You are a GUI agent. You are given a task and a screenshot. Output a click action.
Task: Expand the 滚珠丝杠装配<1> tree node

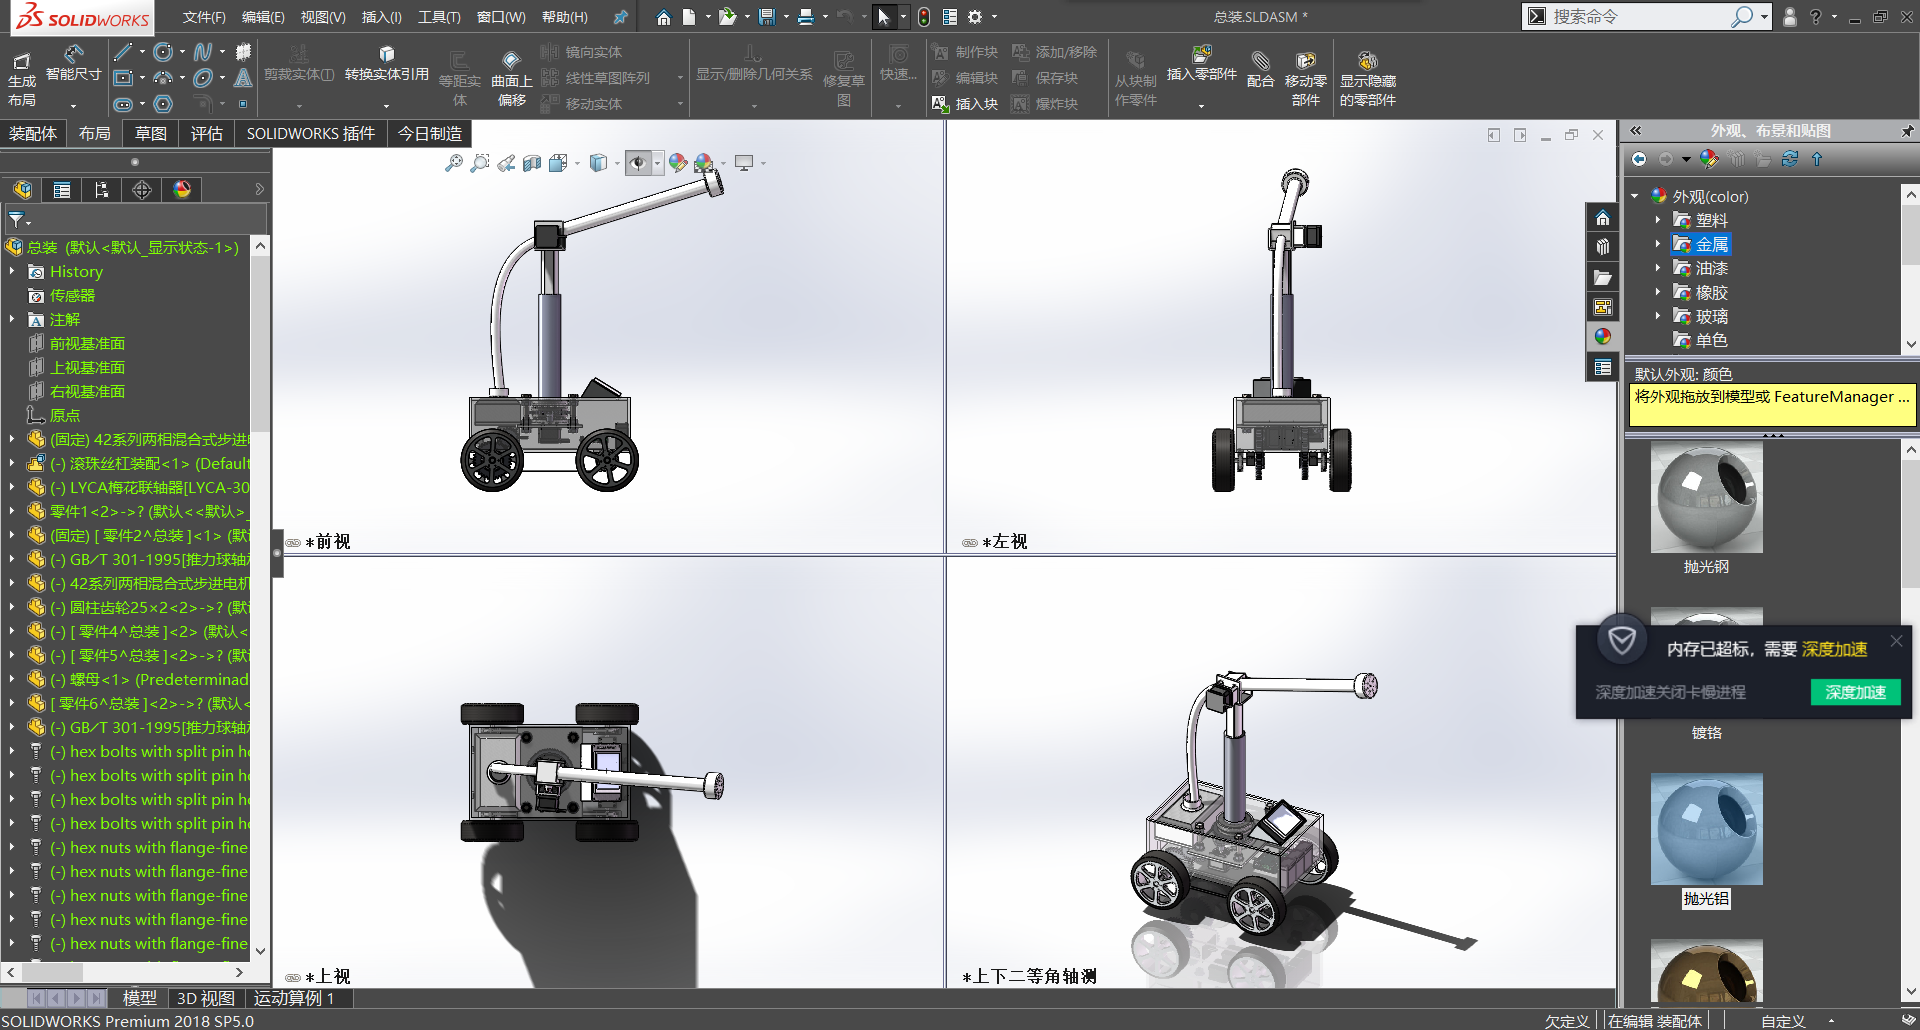click(x=12, y=463)
